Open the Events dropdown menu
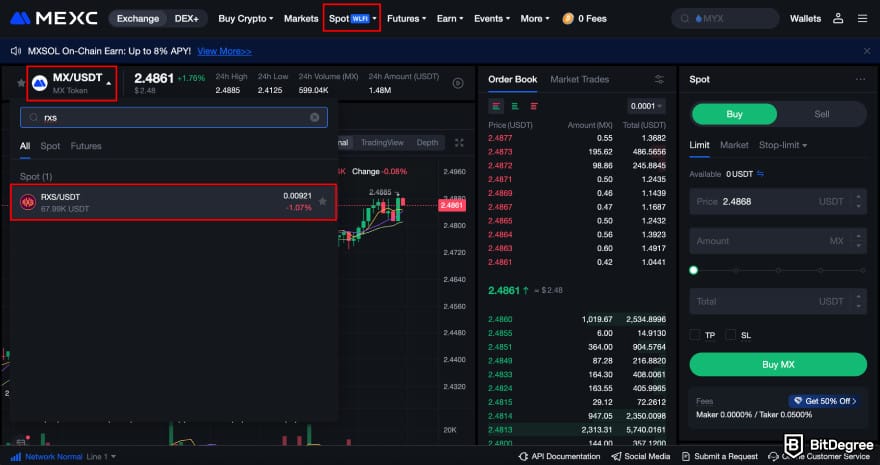This screenshot has width=880, height=465. [492, 19]
